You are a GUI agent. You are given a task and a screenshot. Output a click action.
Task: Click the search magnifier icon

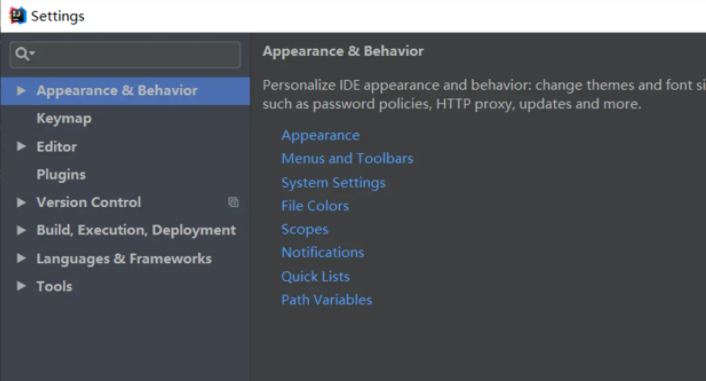tap(22, 54)
